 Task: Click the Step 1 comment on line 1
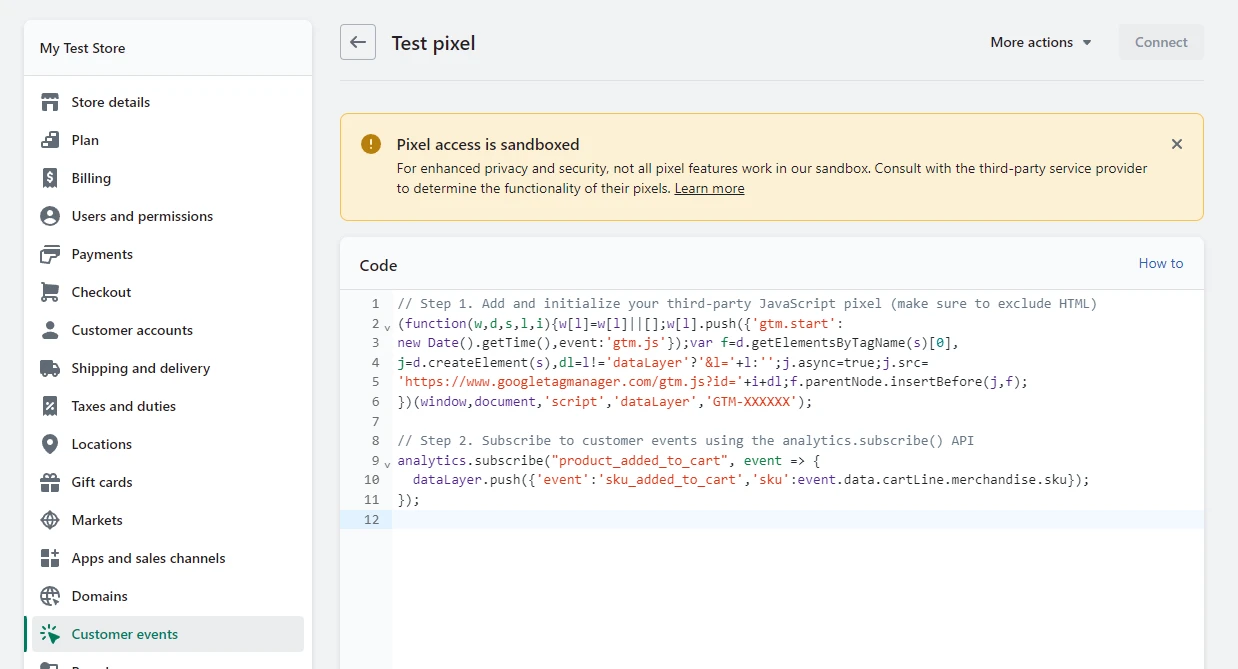747,303
